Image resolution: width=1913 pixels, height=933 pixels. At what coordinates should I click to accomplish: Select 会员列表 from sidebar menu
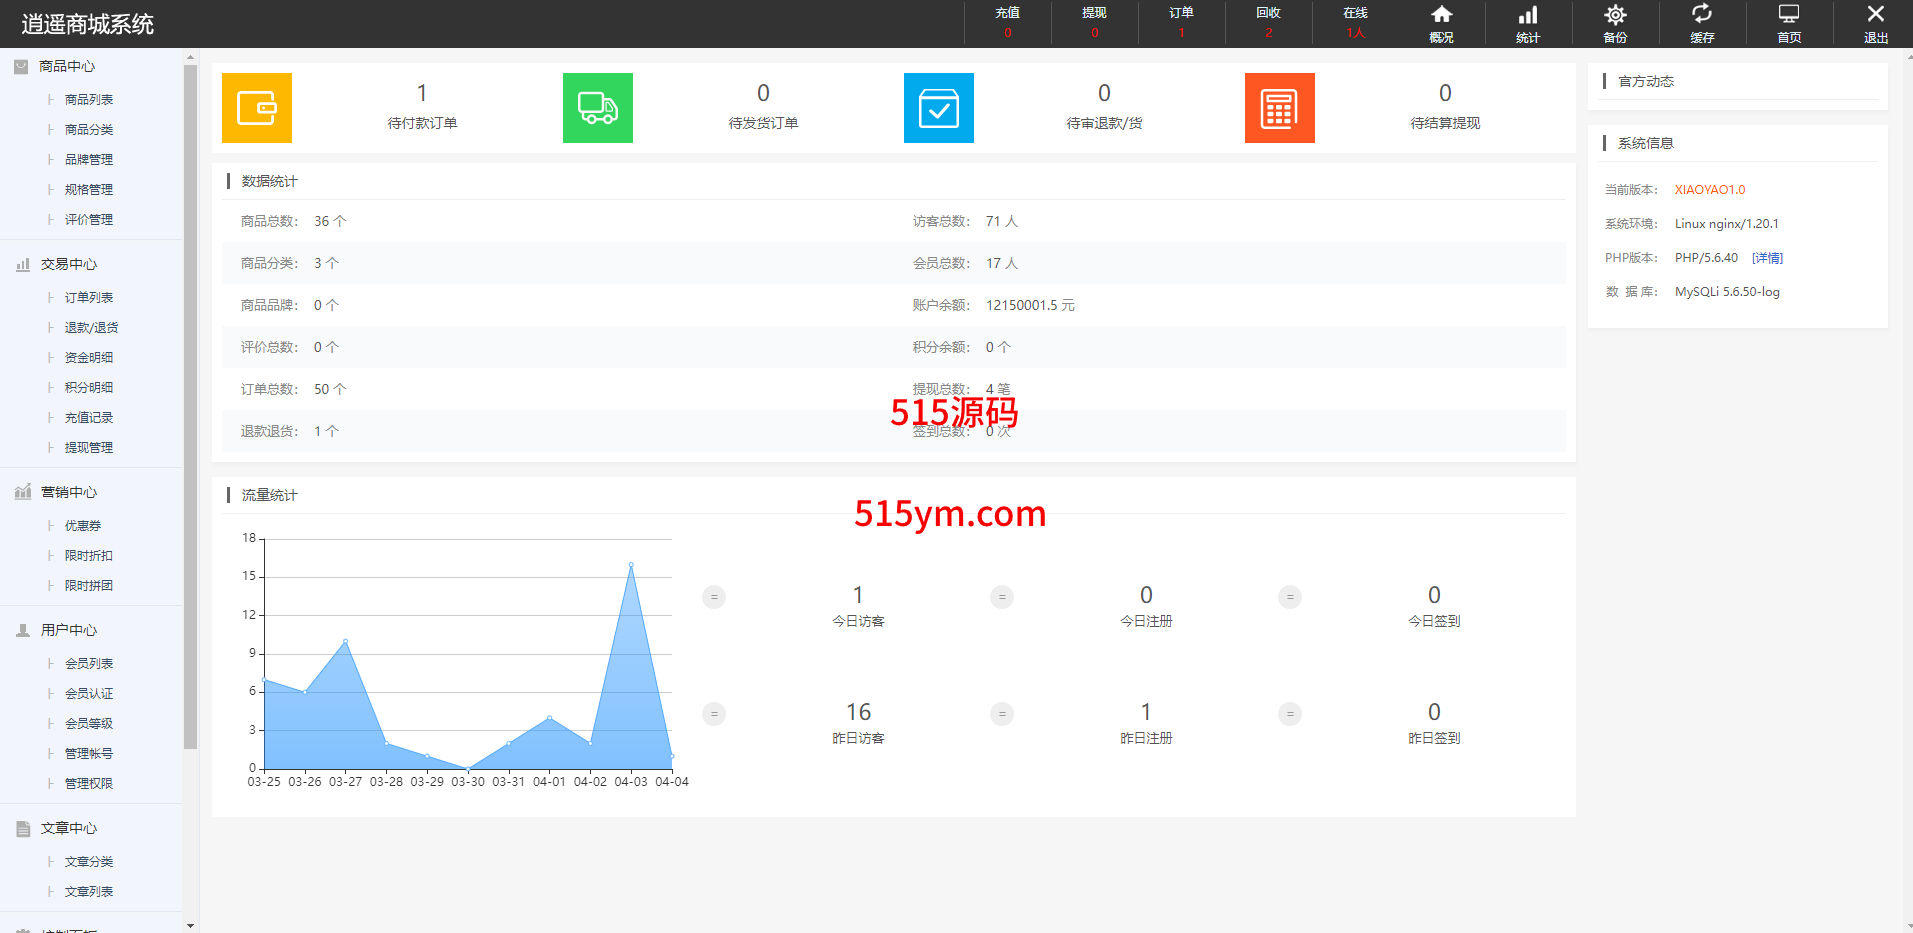(x=89, y=664)
